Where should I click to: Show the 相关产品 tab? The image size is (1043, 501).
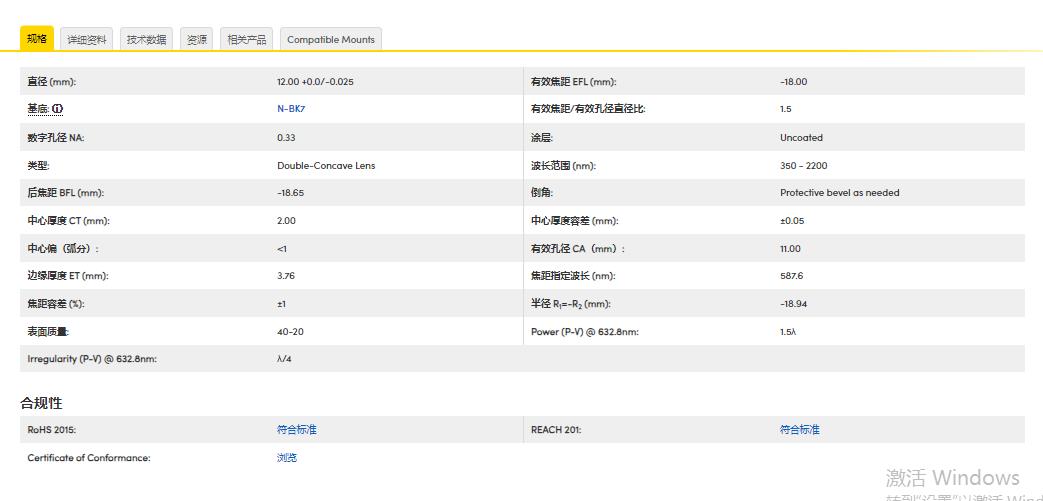[x=246, y=40]
